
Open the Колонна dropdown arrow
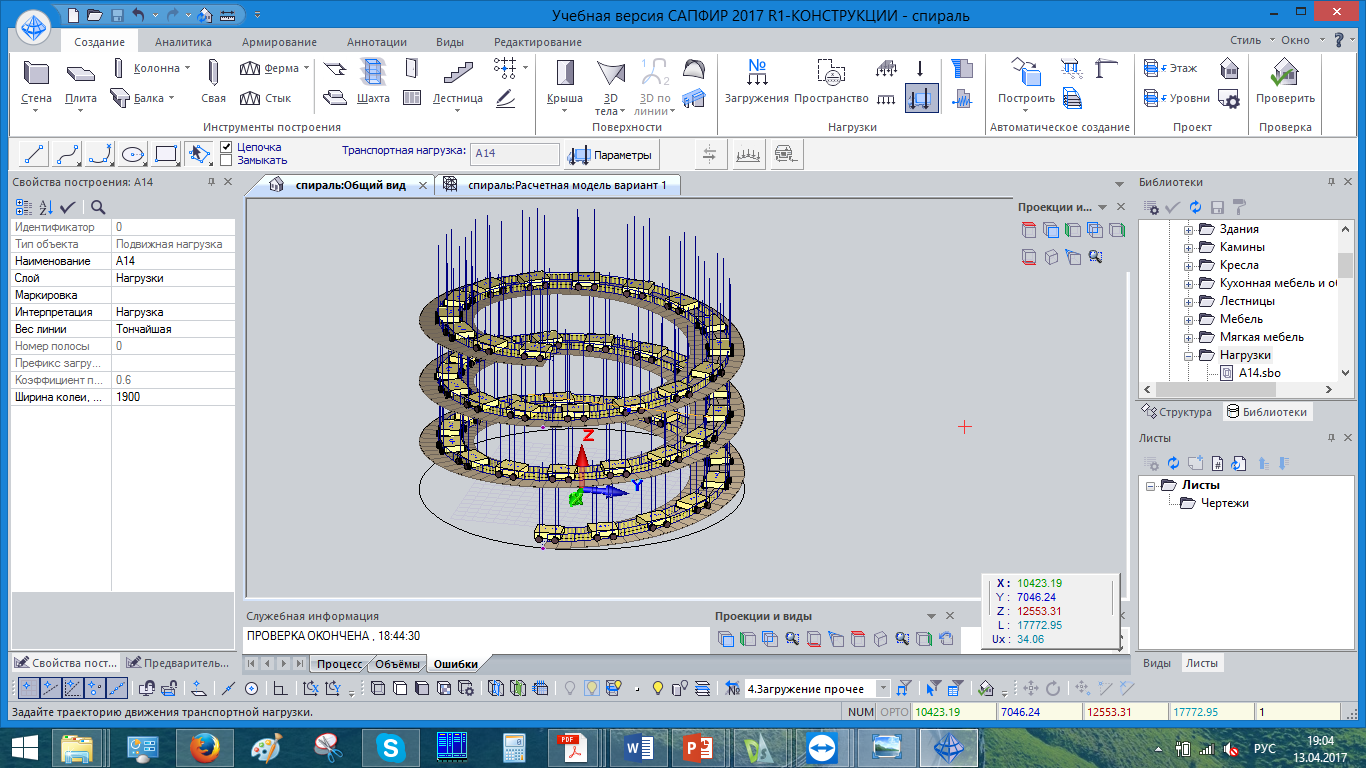(187, 68)
